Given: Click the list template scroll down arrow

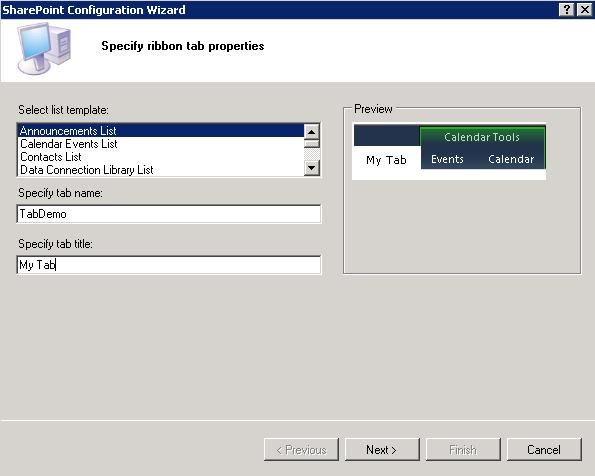Looking at the screenshot, I should pyautogui.click(x=312, y=167).
